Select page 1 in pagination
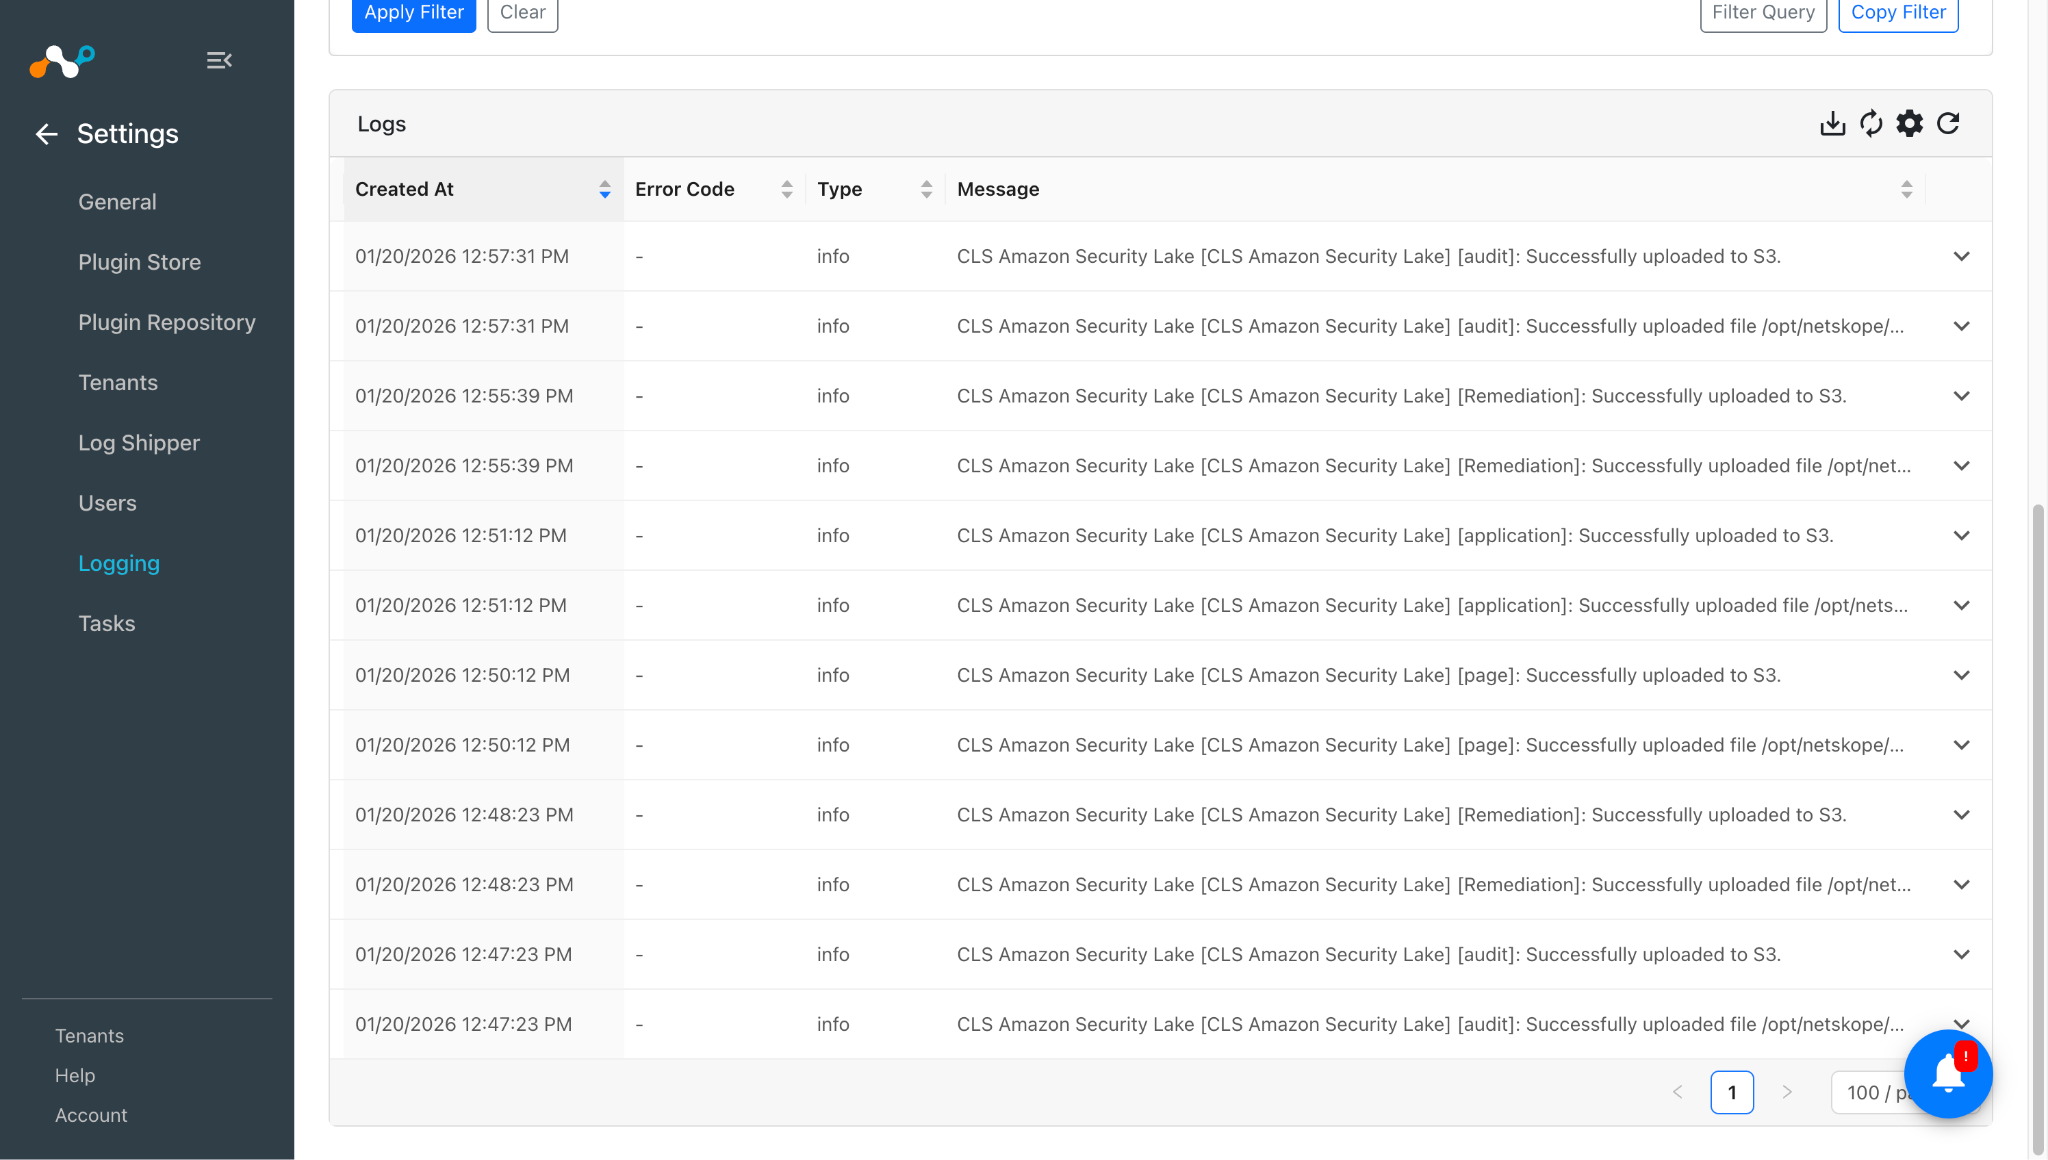 [1732, 1092]
